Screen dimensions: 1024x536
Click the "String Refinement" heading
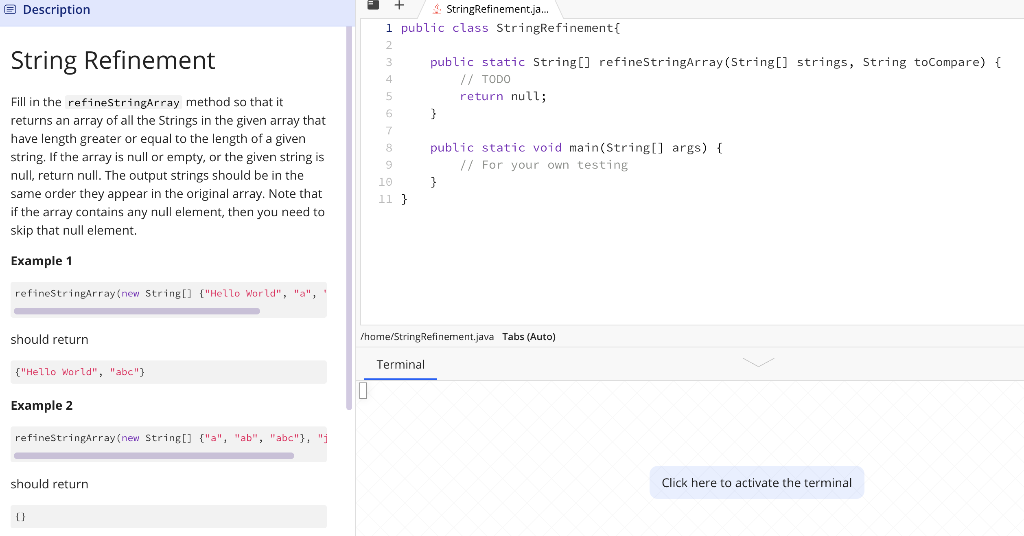(113, 60)
